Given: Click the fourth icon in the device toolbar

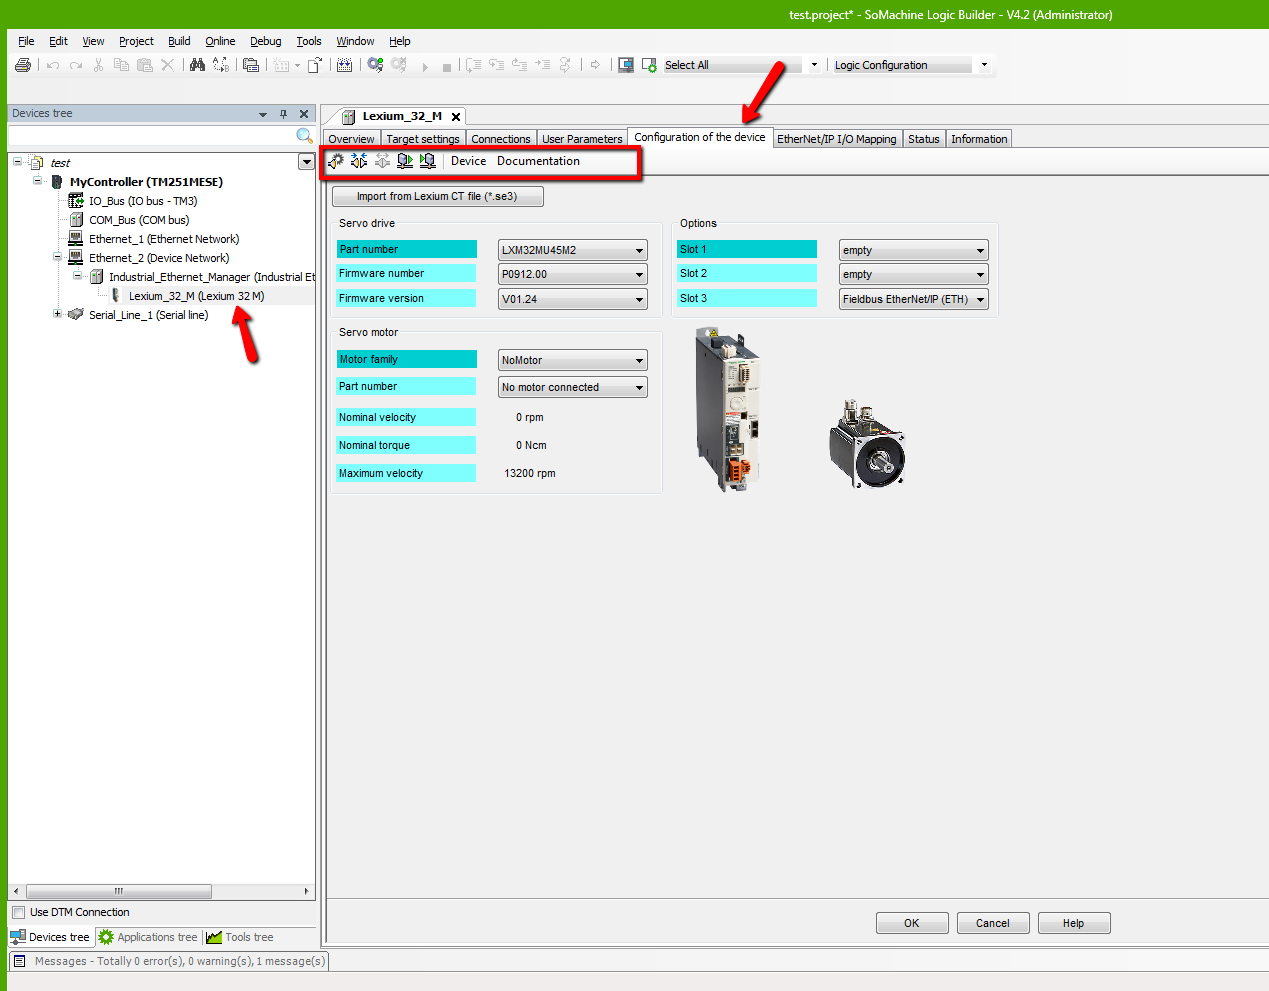Looking at the screenshot, I should click(x=405, y=160).
